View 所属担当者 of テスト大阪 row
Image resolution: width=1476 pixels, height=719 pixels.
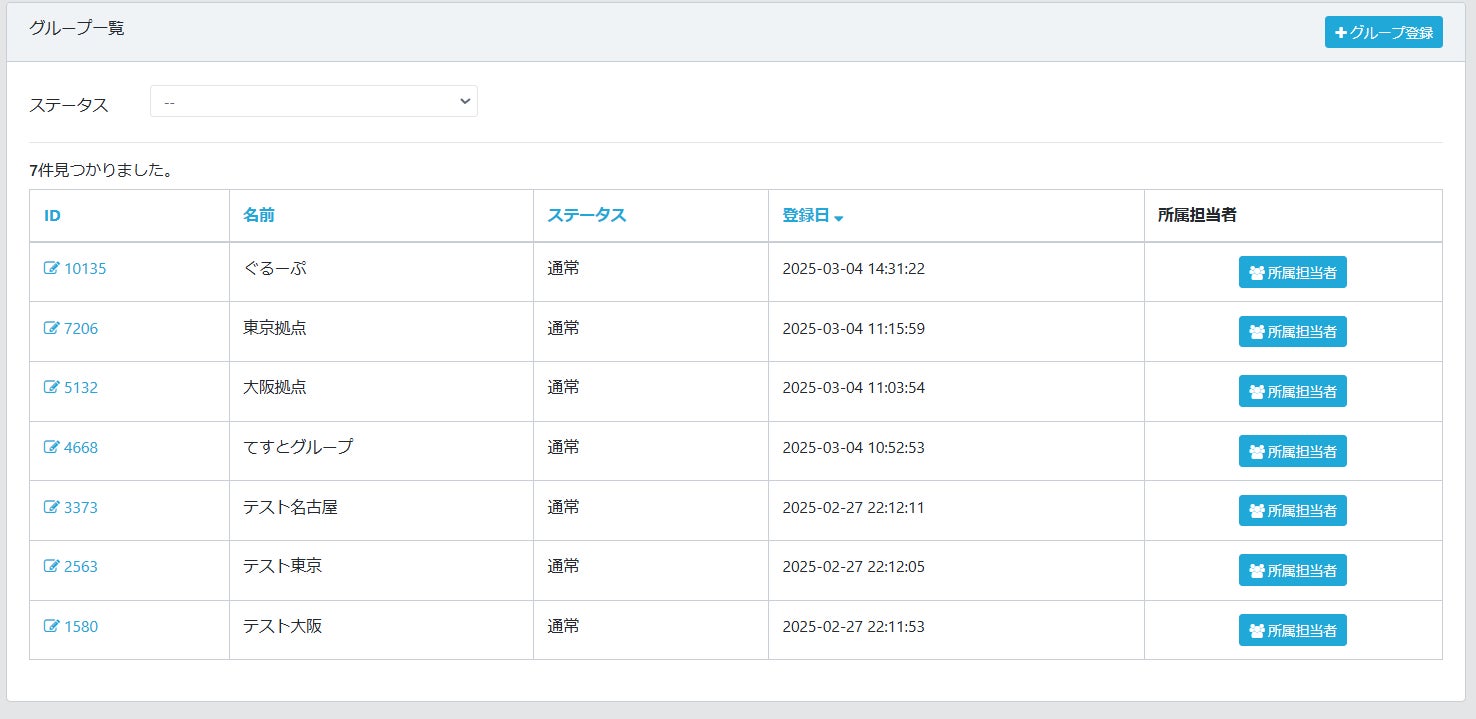point(1292,630)
